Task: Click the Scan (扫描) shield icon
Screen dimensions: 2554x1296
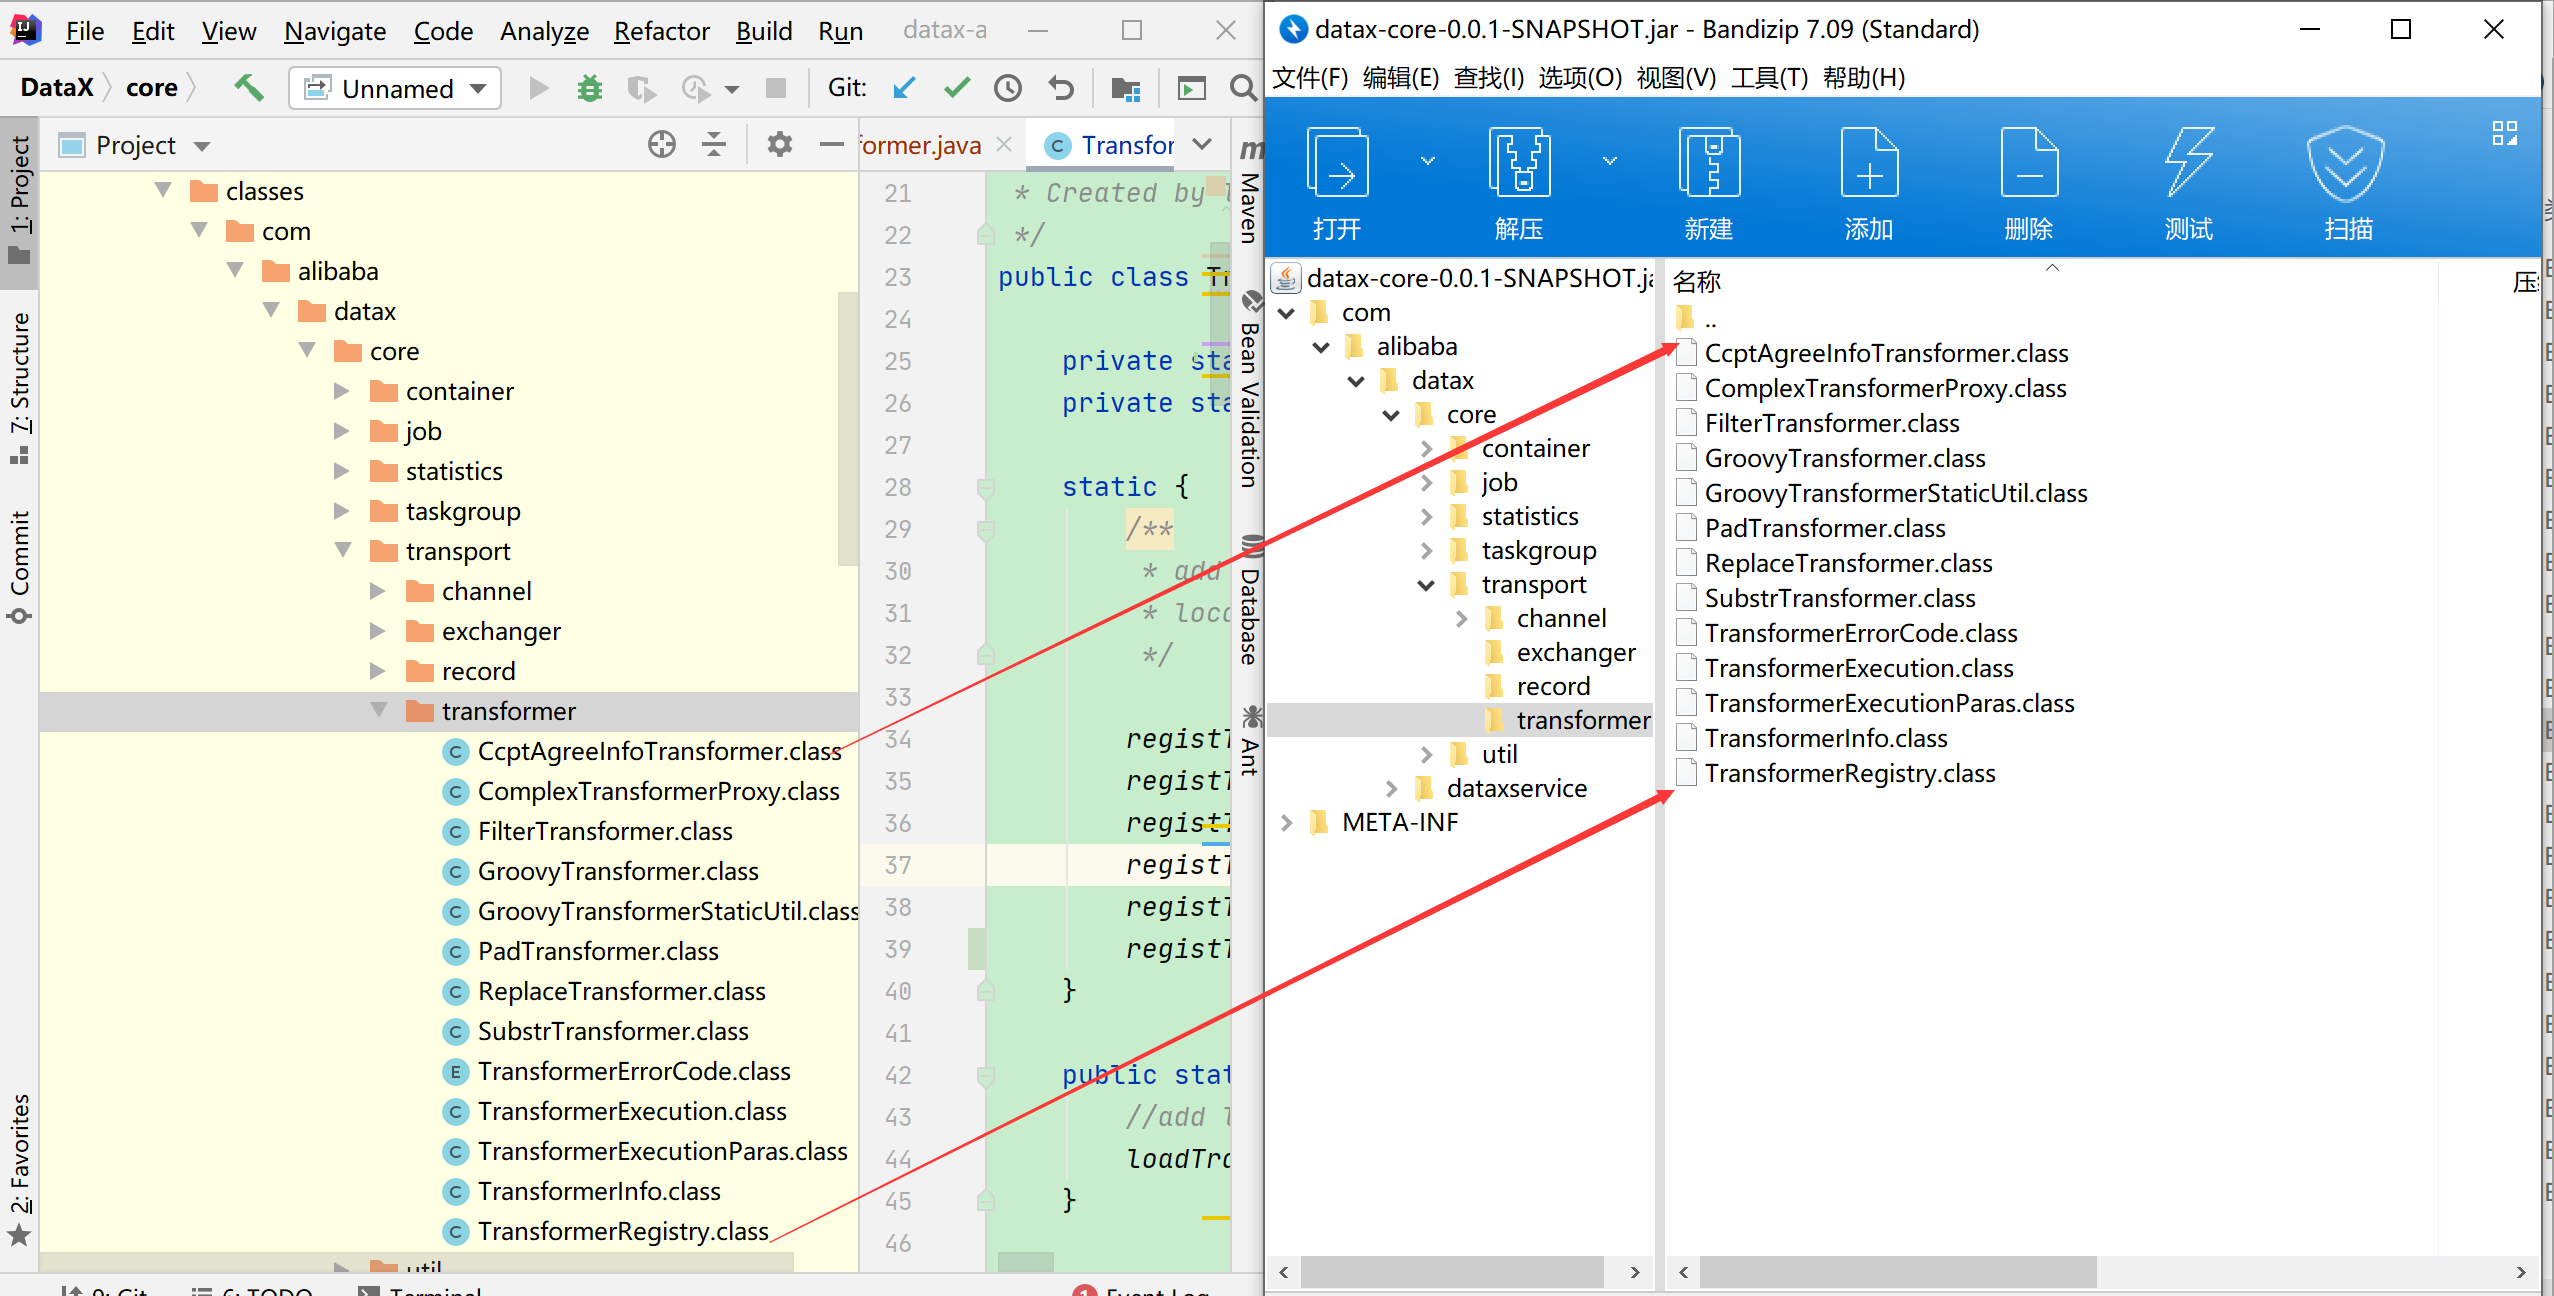Action: click(x=2346, y=165)
